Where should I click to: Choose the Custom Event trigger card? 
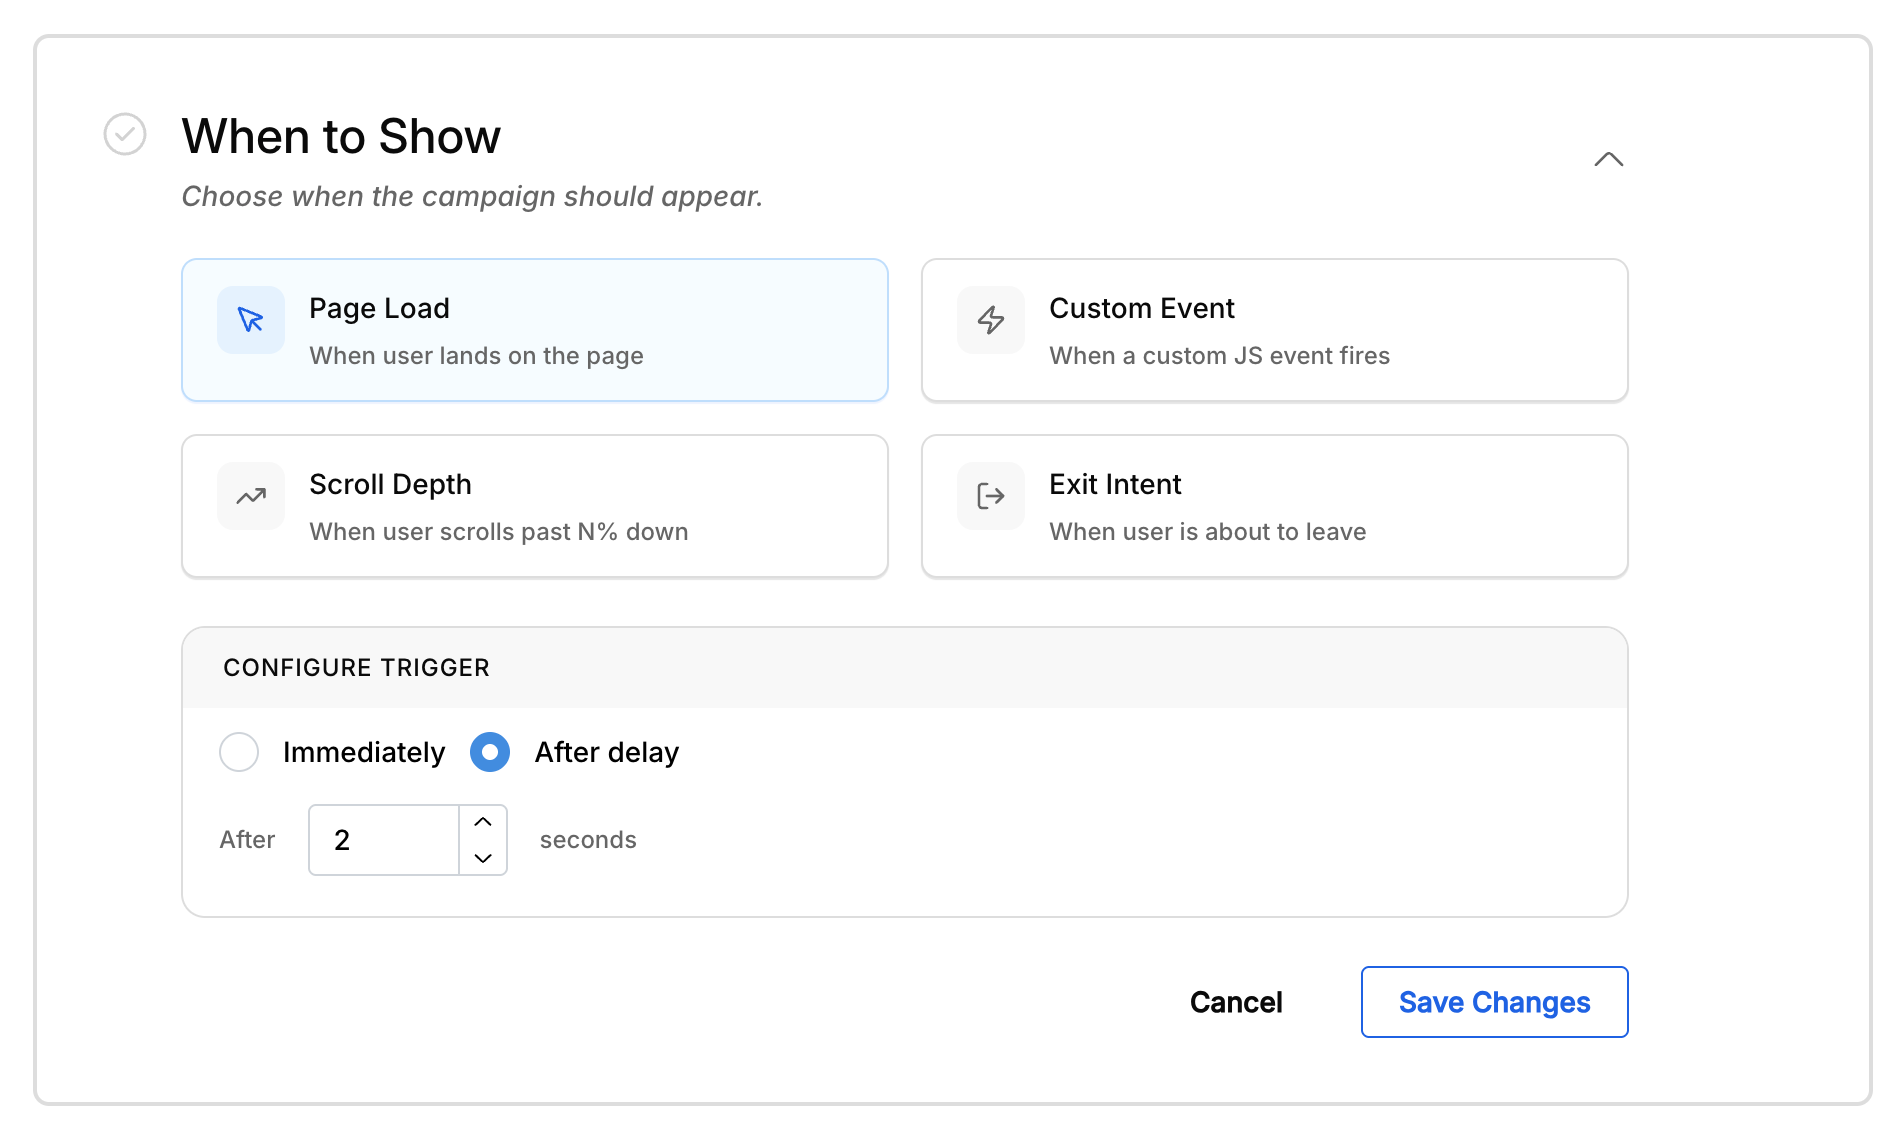(1275, 330)
